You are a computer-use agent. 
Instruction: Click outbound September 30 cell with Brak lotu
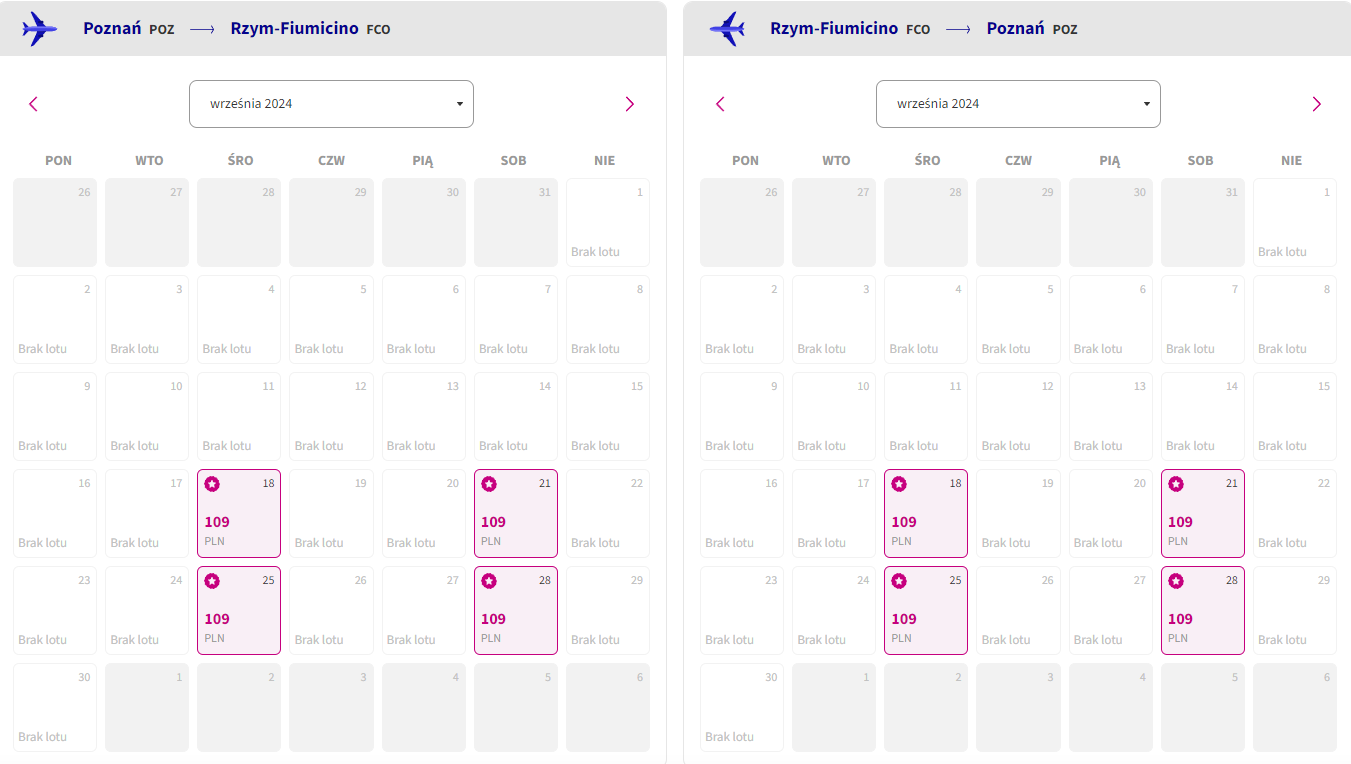(x=55, y=708)
